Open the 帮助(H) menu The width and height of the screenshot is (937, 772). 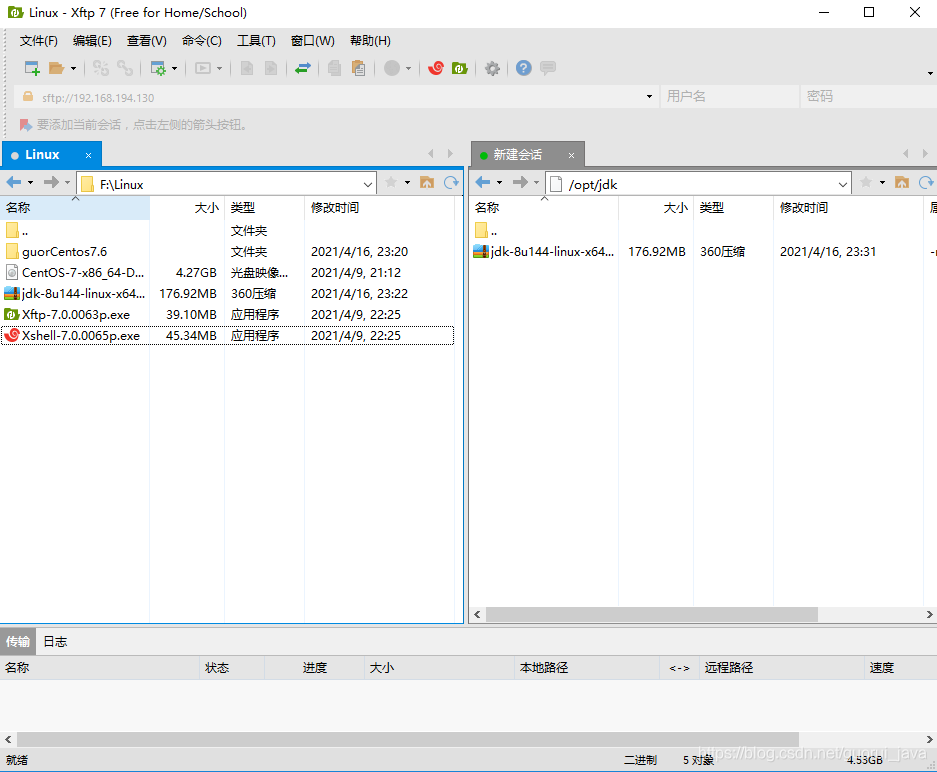pyautogui.click(x=370, y=41)
